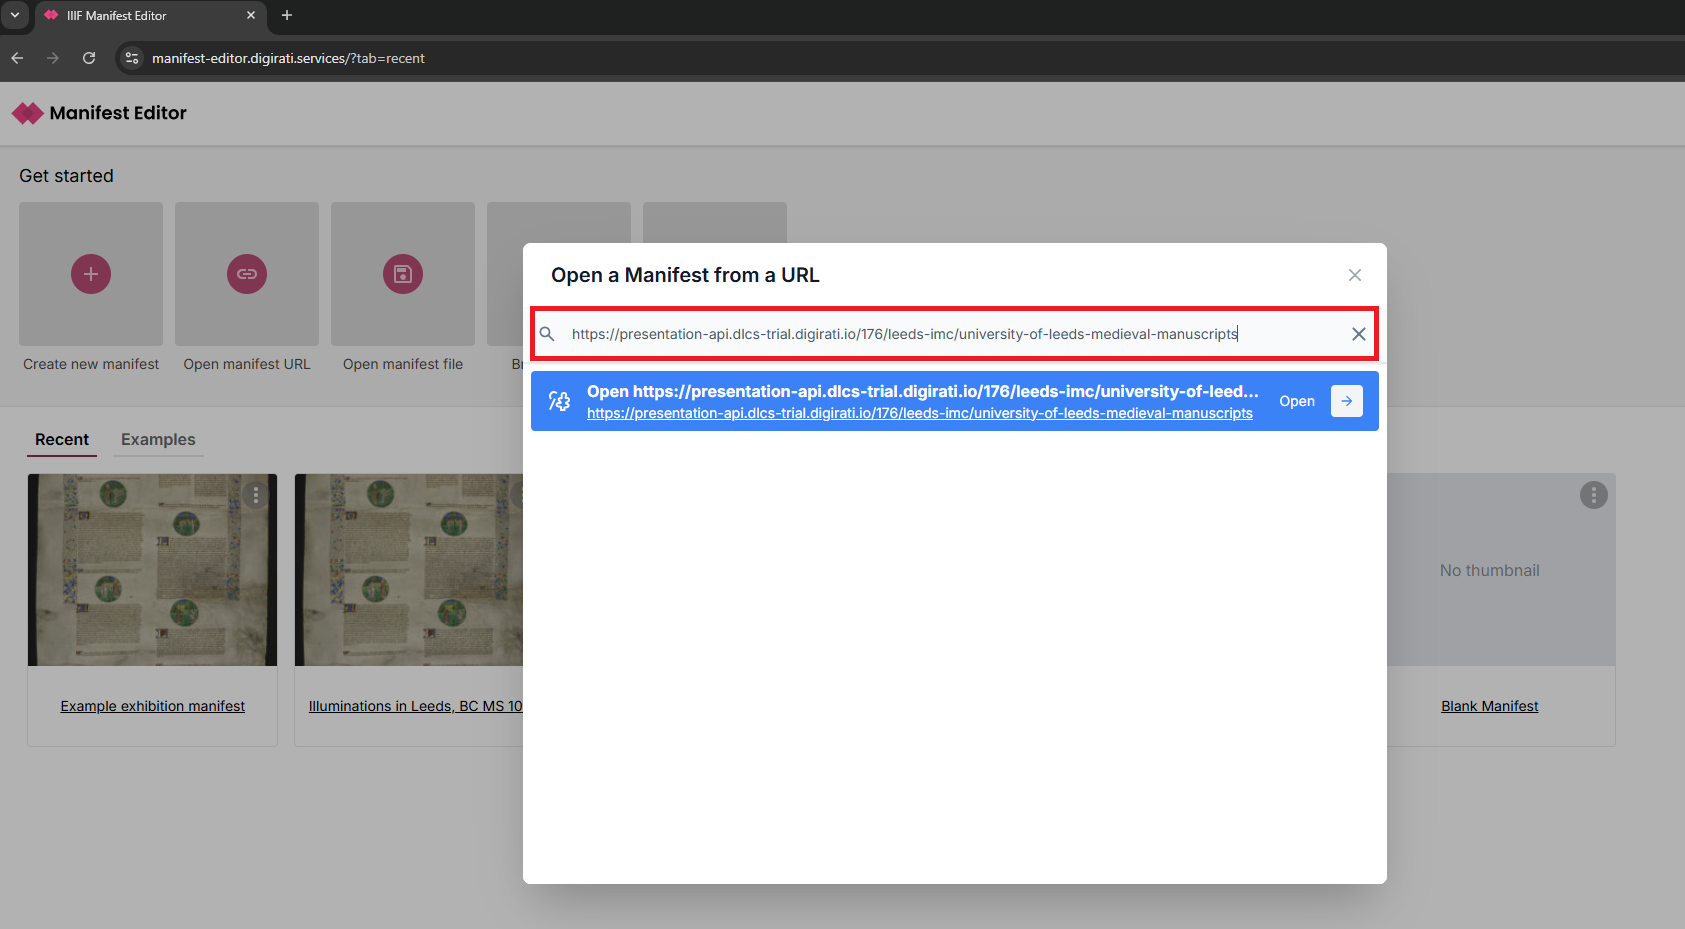
Task: Click the Manifest Editor logo
Action: pos(28,113)
